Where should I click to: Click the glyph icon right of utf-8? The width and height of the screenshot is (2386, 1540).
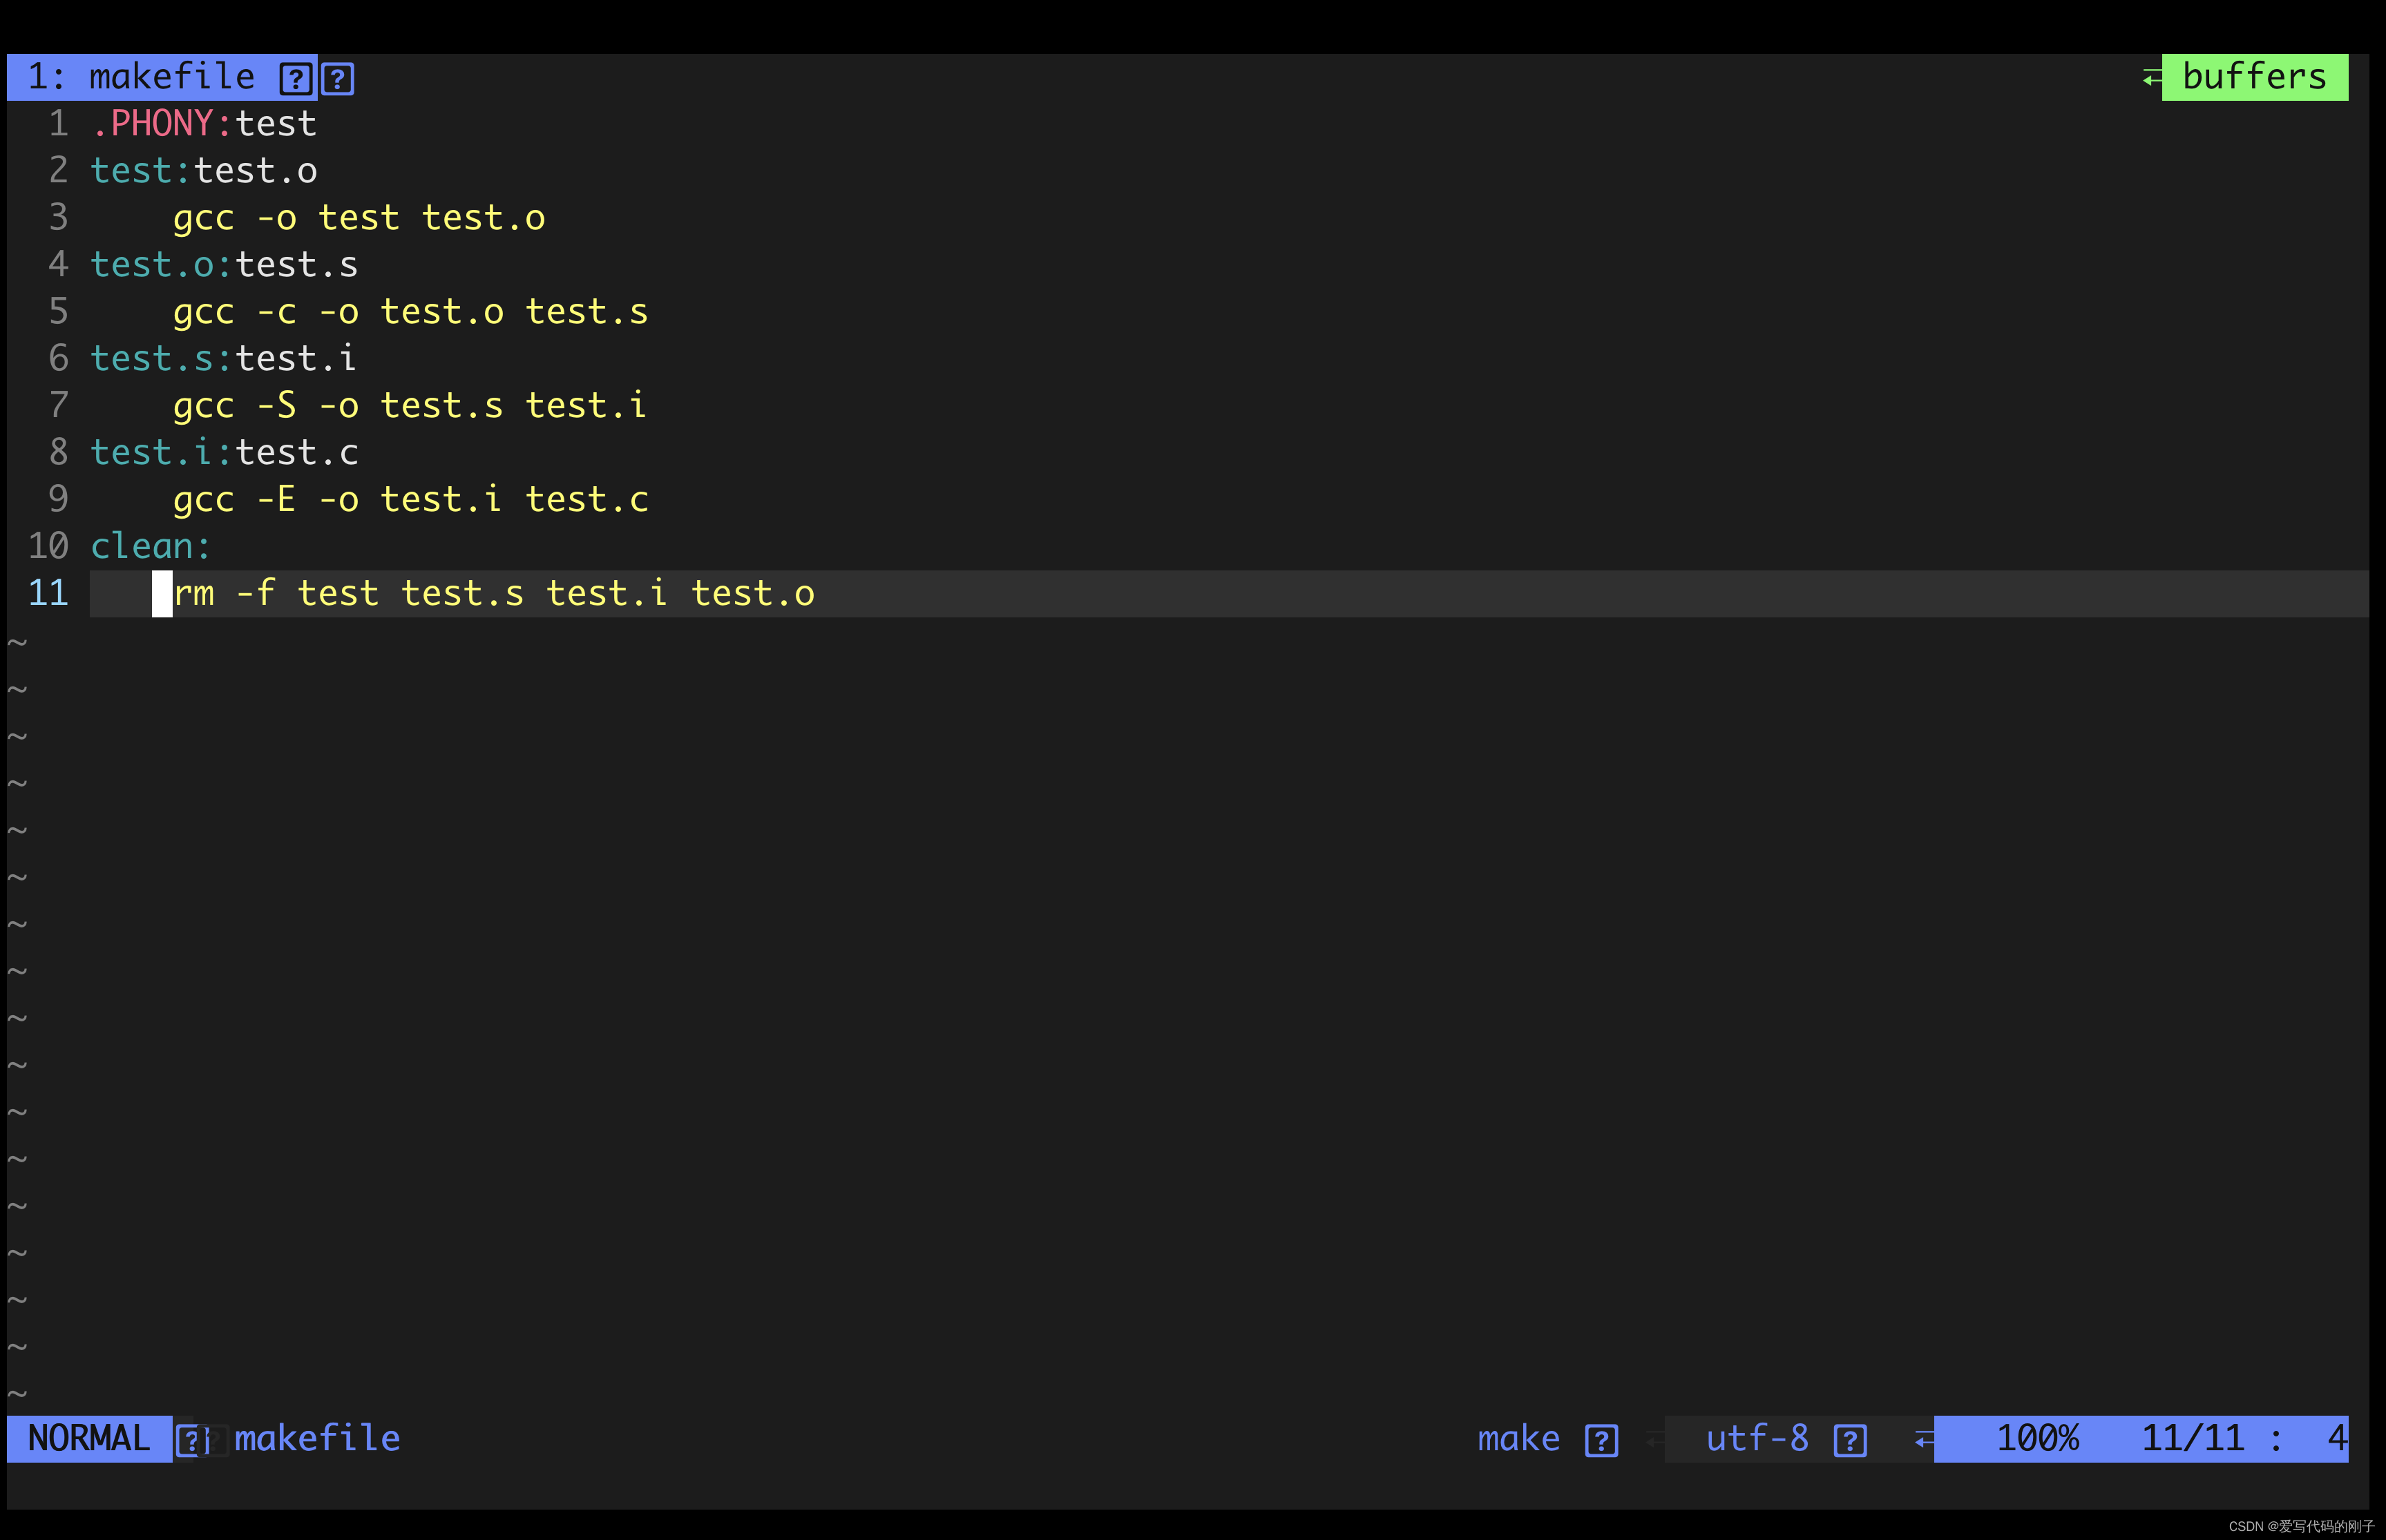(x=1850, y=1440)
